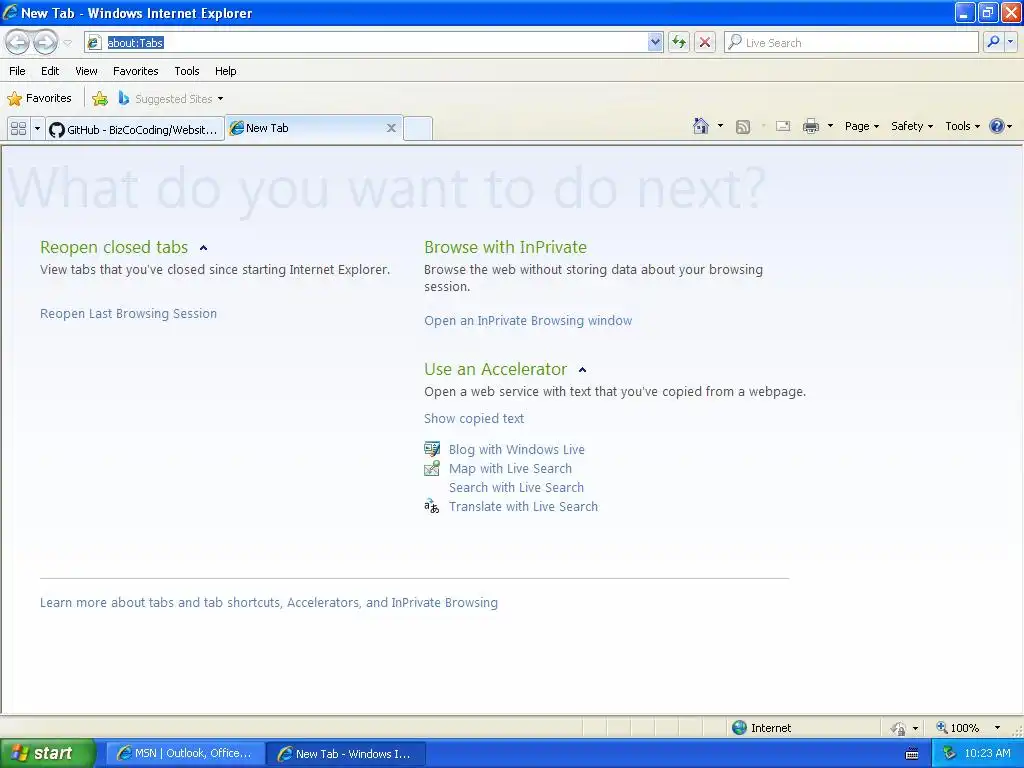The height and width of the screenshot is (768, 1024).
Task: Click the keyboard icon in taskbar
Action: click(912, 754)
